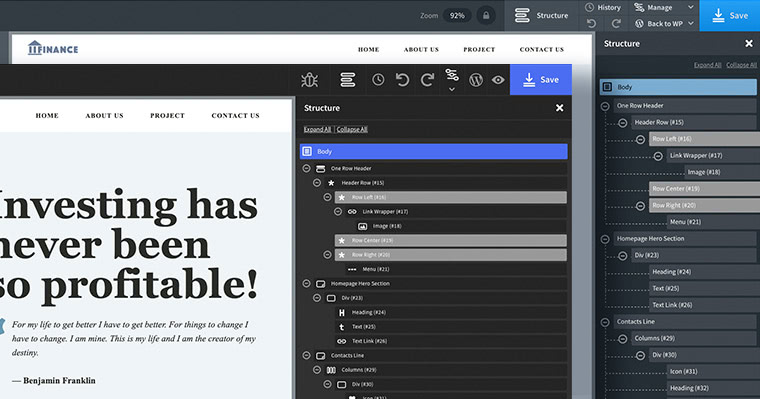Viewport: 760px width, 399px height.
Task: Click the WordPress logo icon in front toolbar
Action: [476, 80]
